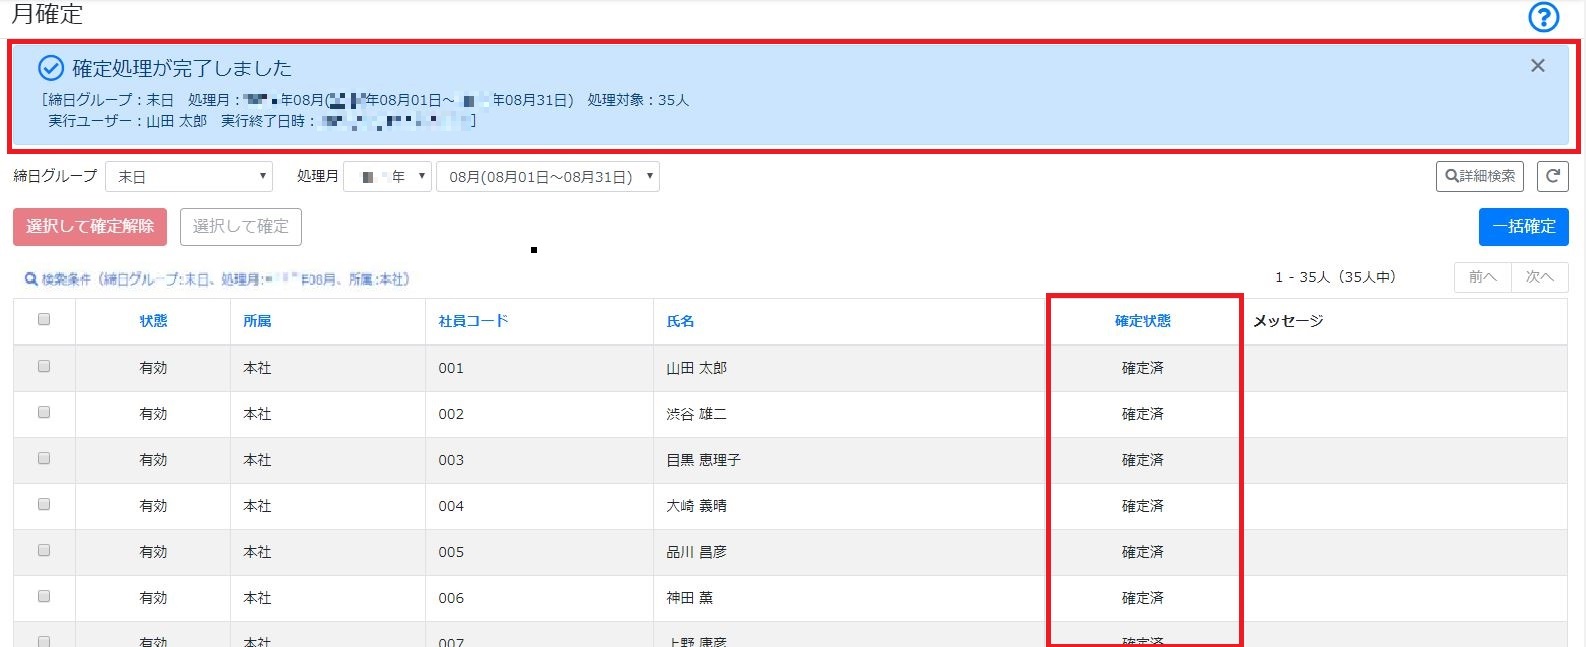
Task: Click the blue check-circle completion icon
Action: pyautogui.click(x=51, y=68)
